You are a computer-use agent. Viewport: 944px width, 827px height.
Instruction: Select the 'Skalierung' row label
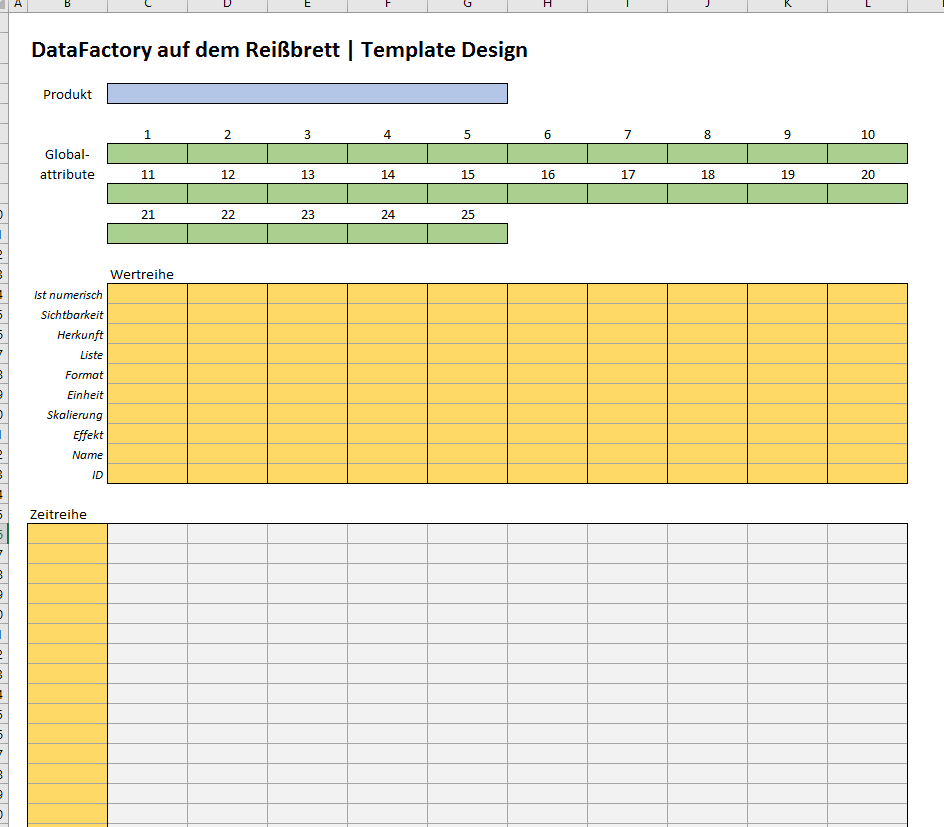pos(74,414)
